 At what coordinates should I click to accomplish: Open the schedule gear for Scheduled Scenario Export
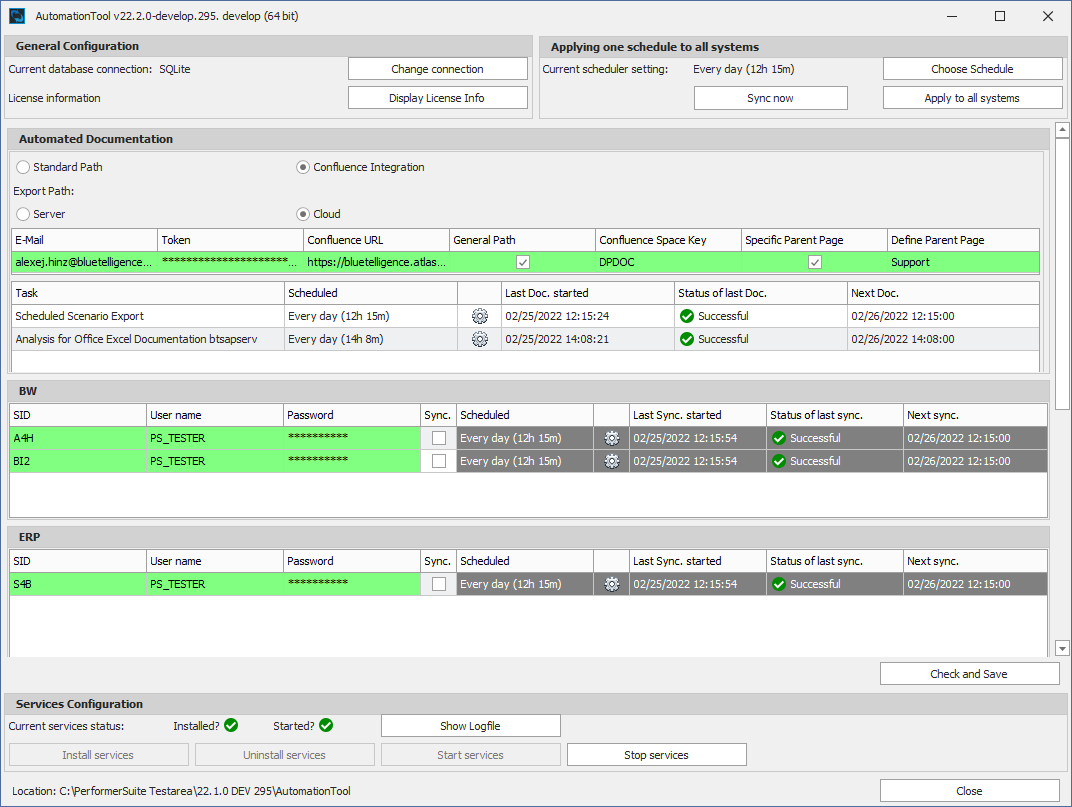pos(479,315)
